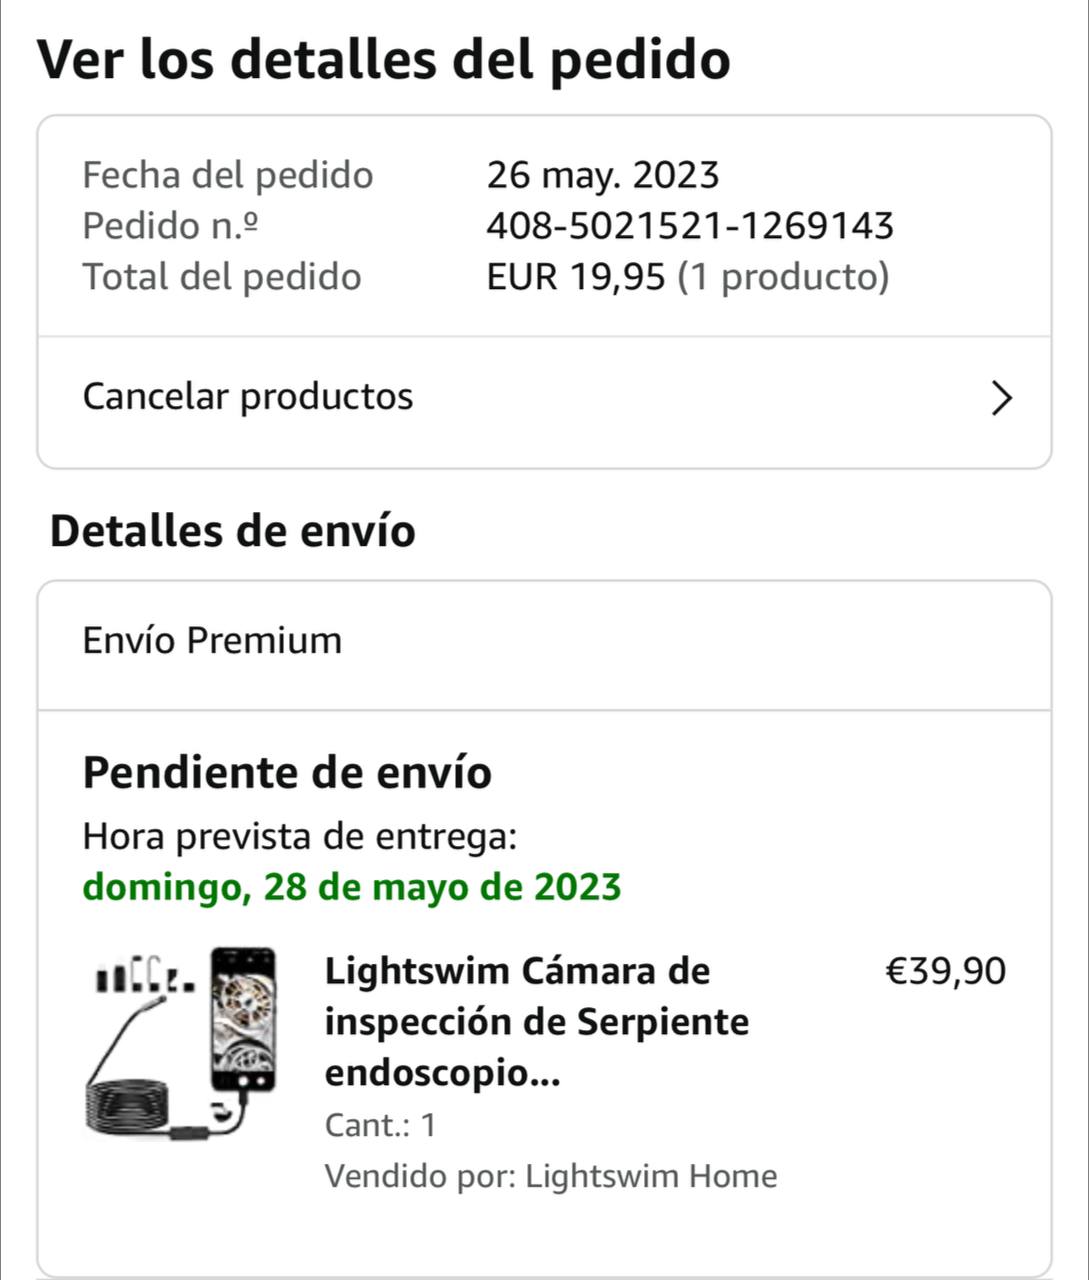Viewport: 1089px width, 1280px height.
Task: Select the order number 408-5021521-1269143
Action: tap(689, 226)
